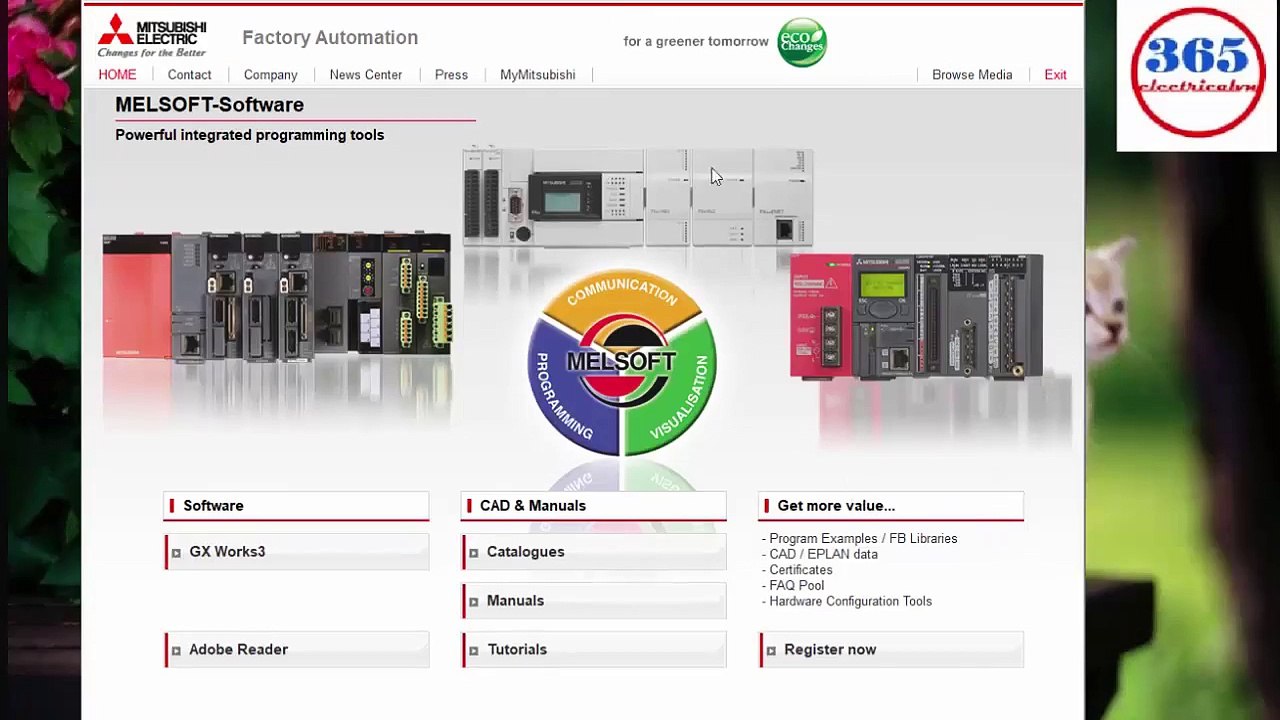1280x720 pixels.
Task: Click Program Examples / FB Libraries text
Action: click(x=863, y=539)
